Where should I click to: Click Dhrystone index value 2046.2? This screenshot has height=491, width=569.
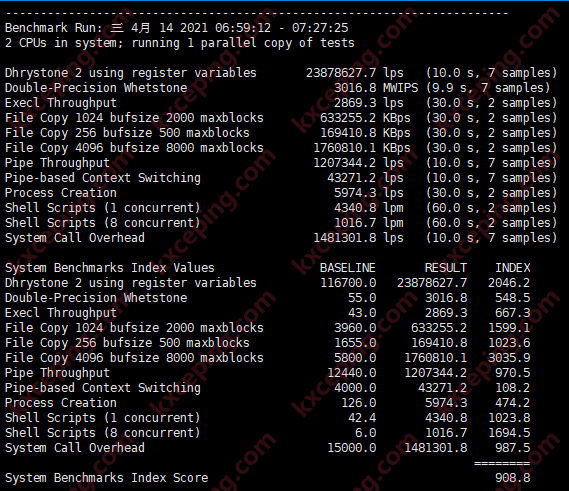tap(509, 283)
